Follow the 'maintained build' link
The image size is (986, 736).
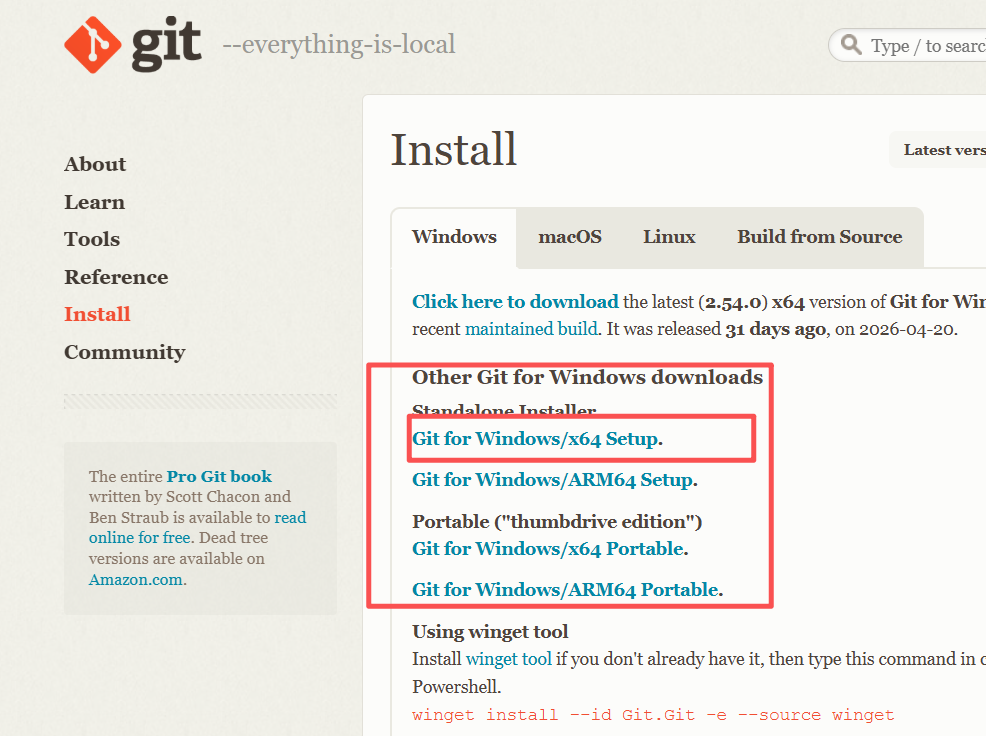click(x=531, y=329)
